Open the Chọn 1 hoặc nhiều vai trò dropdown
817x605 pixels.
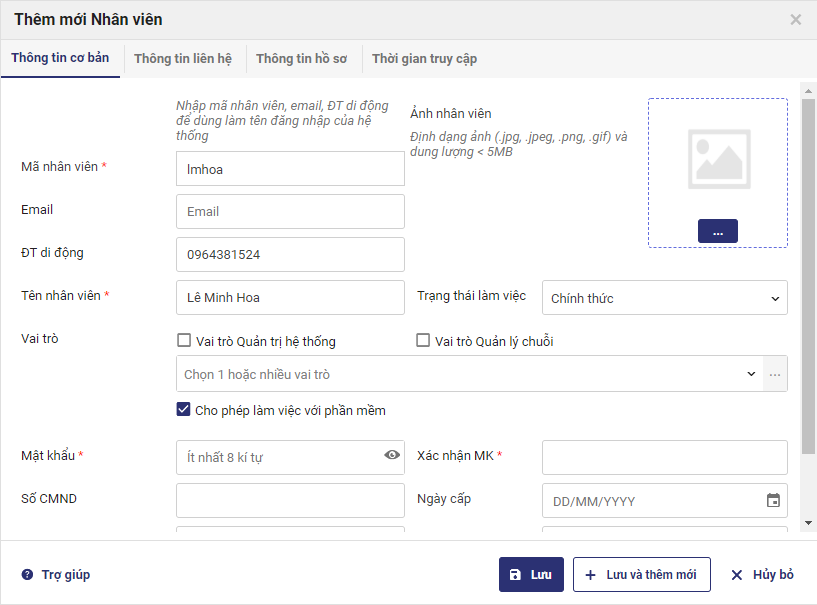click(x=470, y=374)
